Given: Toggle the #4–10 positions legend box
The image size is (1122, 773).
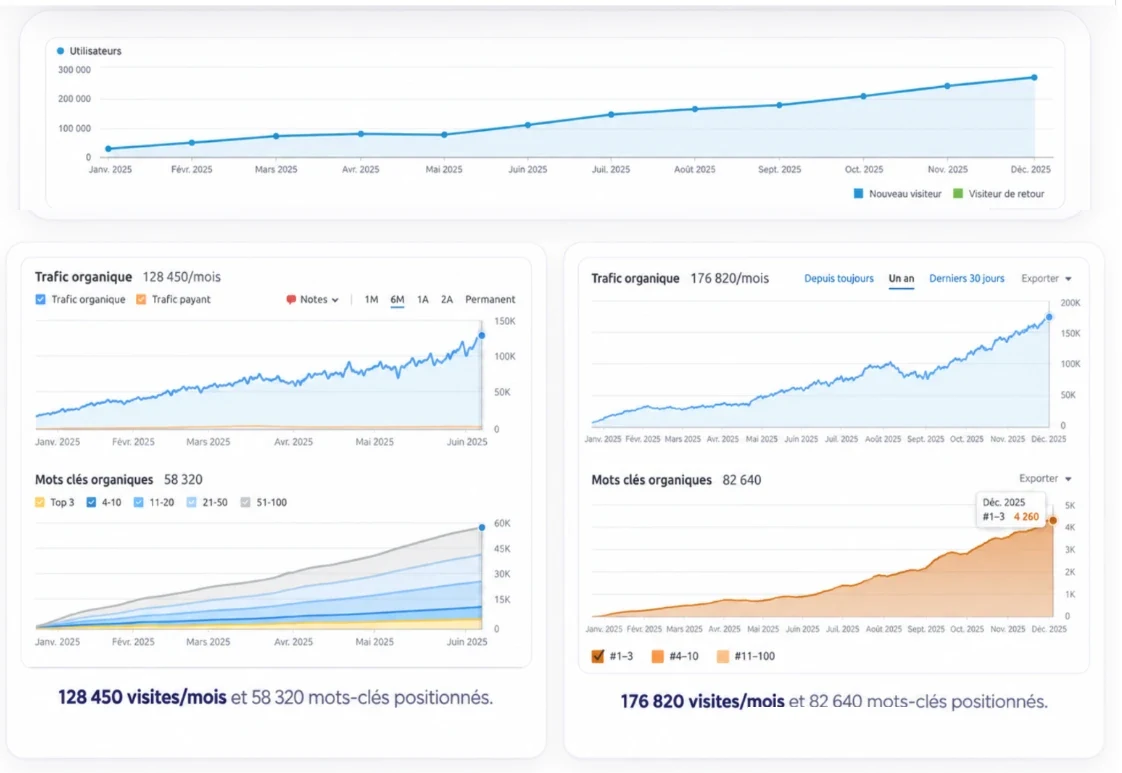Looking at the screenshot, I should click(x=658, y=656).
